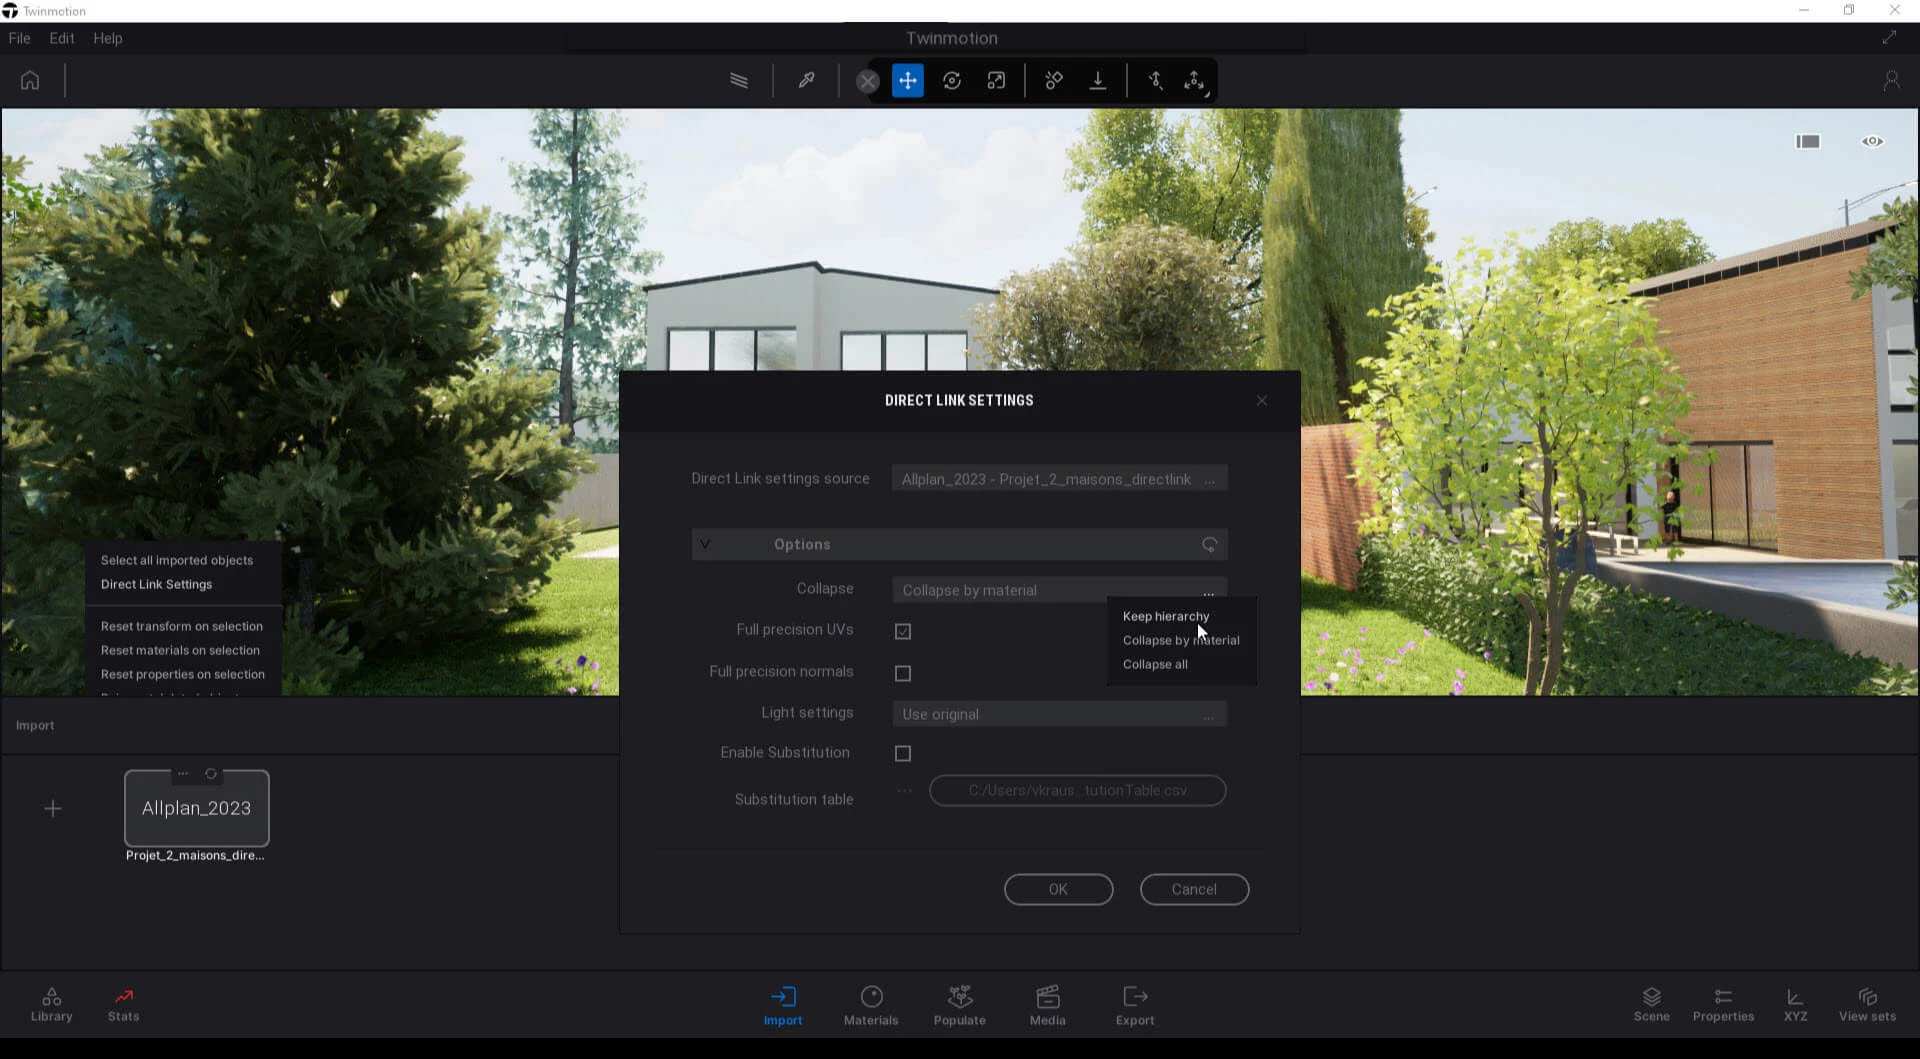Confirm dialog with OK button
1920x1059 pixels.
click(x=1058, y=889)
